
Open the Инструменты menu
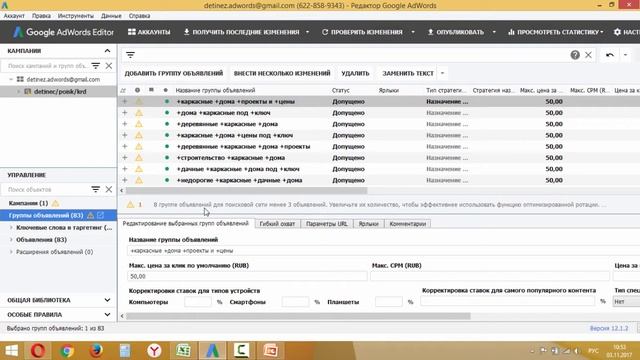click(x=76, y=16)
